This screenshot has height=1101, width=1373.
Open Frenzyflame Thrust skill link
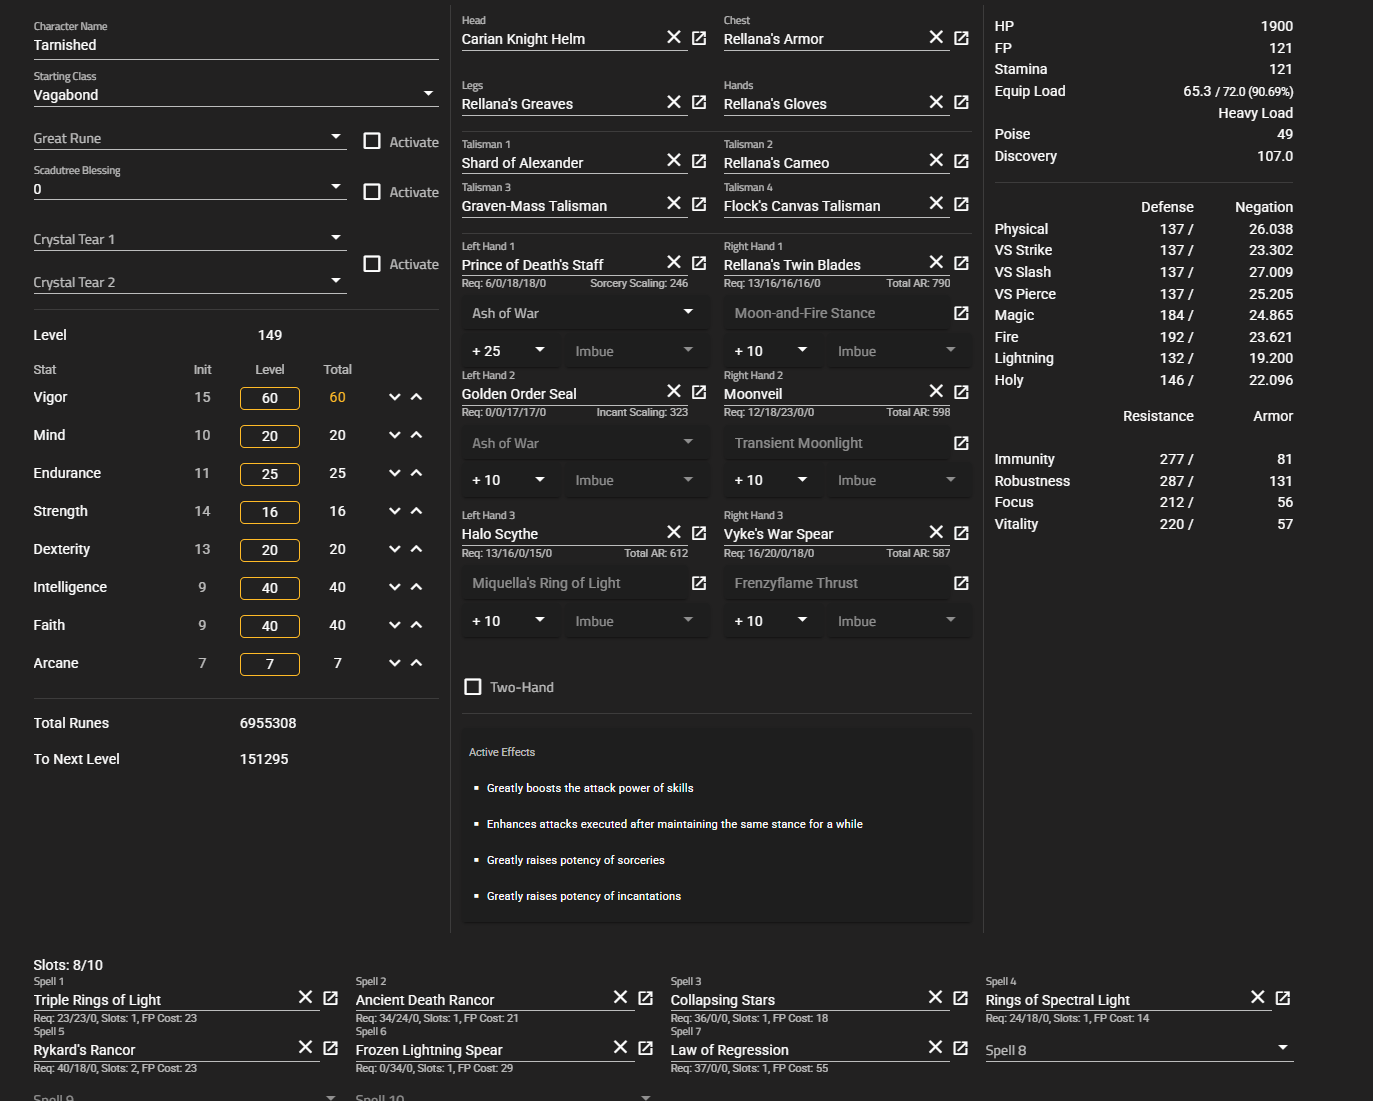point(961,583)
